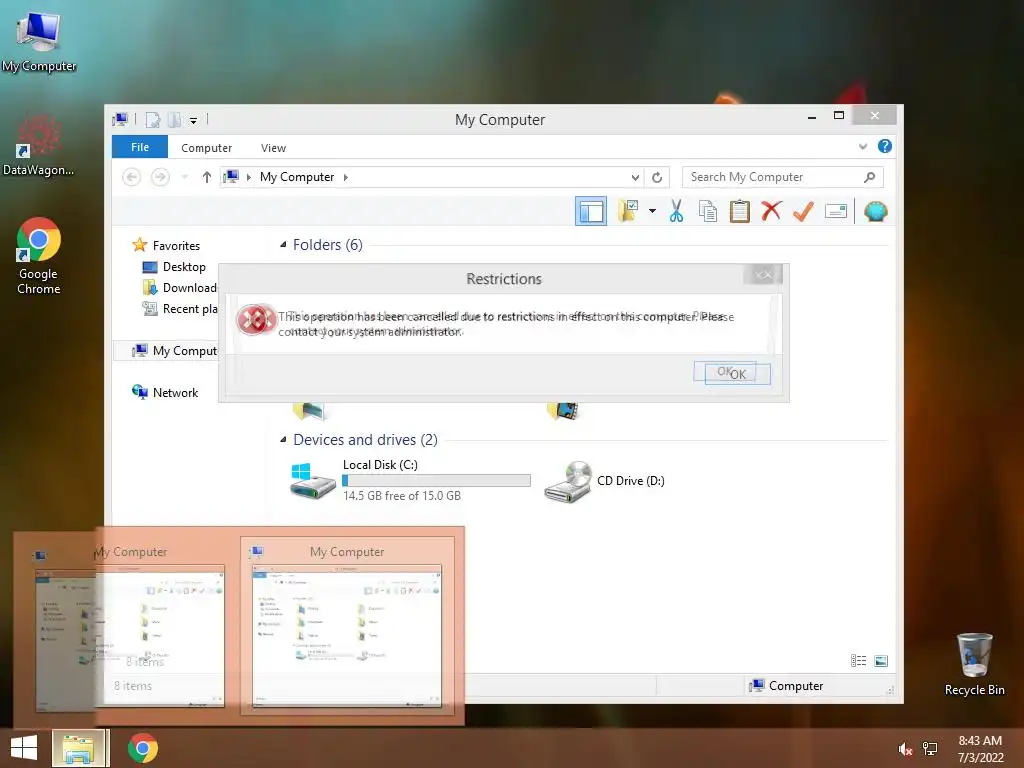Close the Restrictions dialog
This screenshot has height=768, width=1024.
[x=763, y=274]
